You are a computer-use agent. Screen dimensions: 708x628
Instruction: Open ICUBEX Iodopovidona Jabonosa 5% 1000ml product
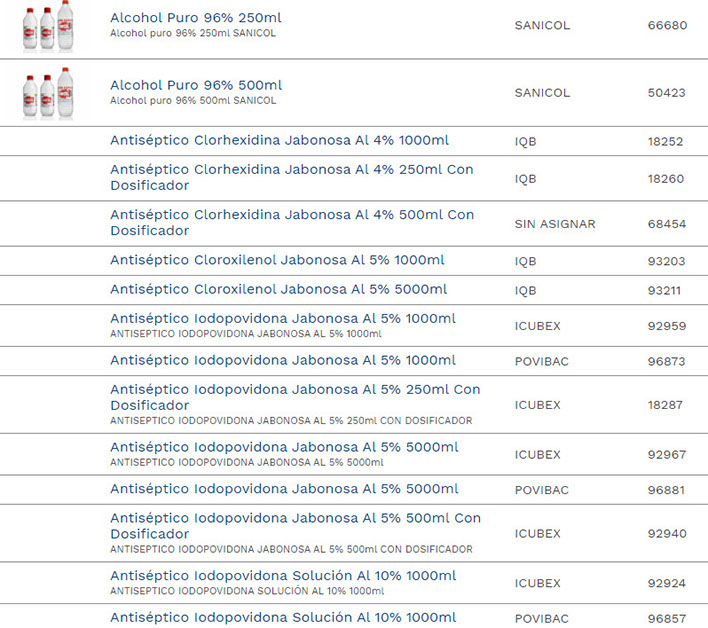click(x=282, y=319)
